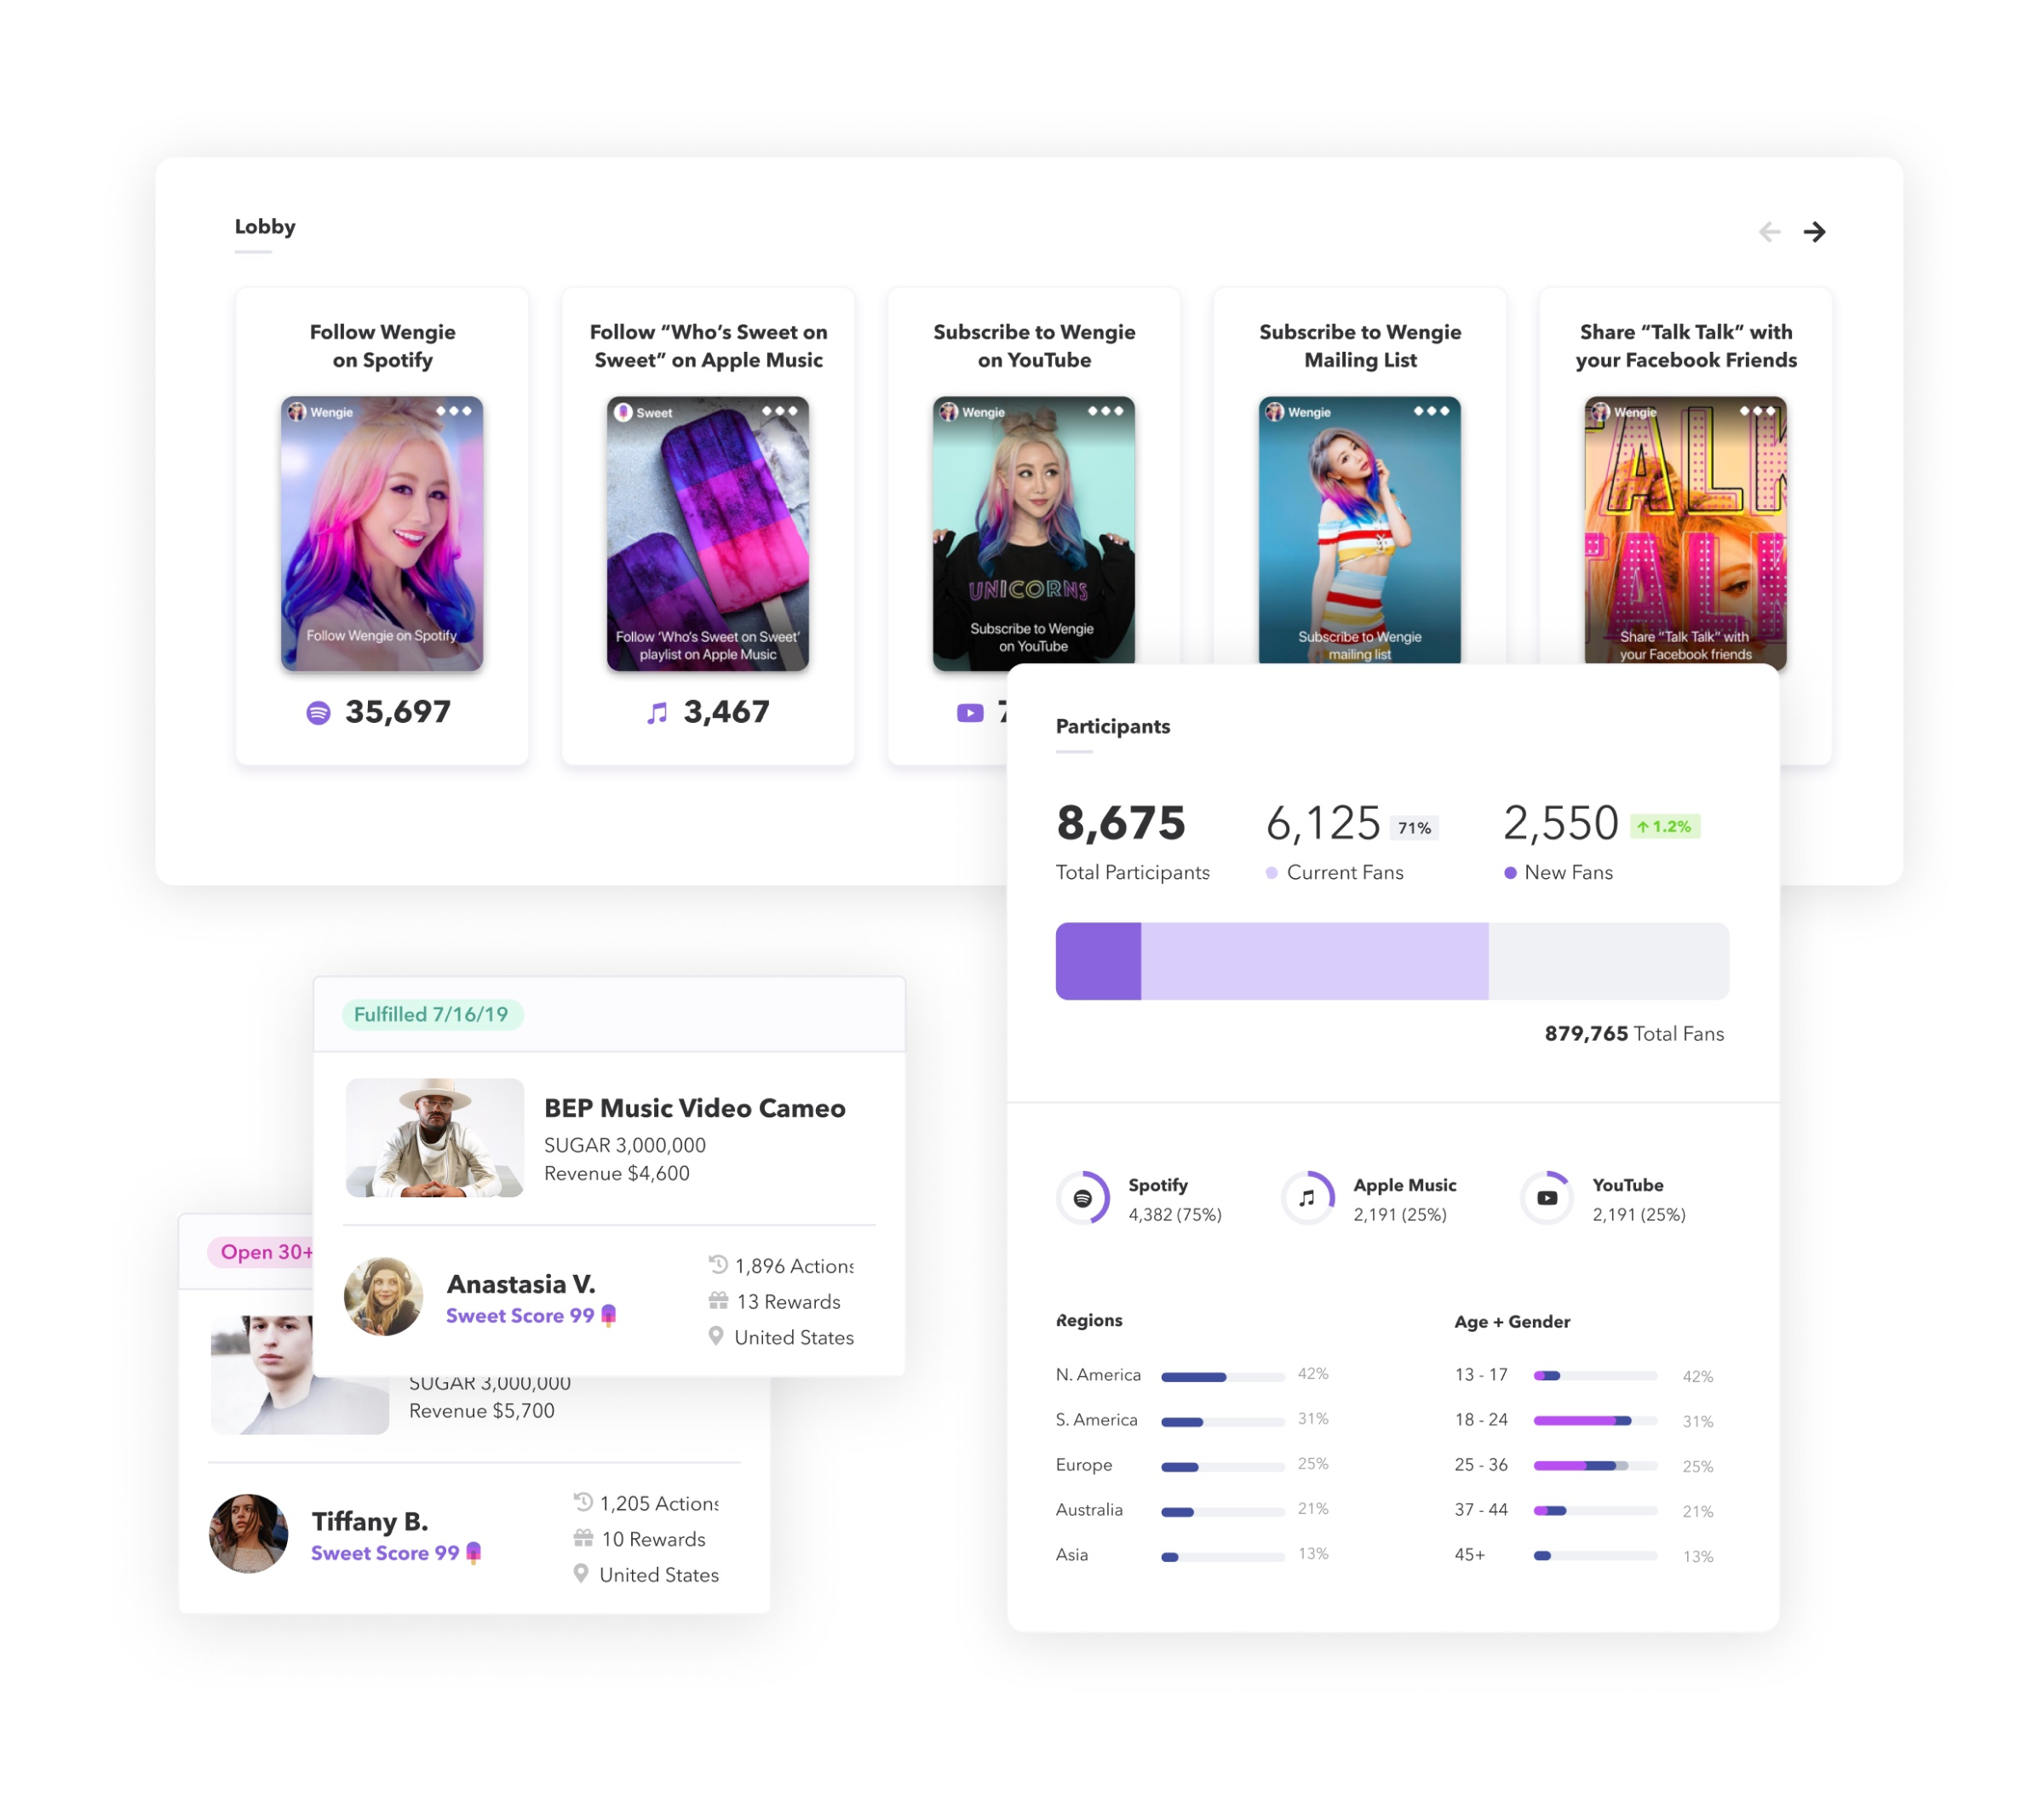Click the music note icon beside 3,467
Screen dimensions: 2044x1796
click(x=657, y=713)
